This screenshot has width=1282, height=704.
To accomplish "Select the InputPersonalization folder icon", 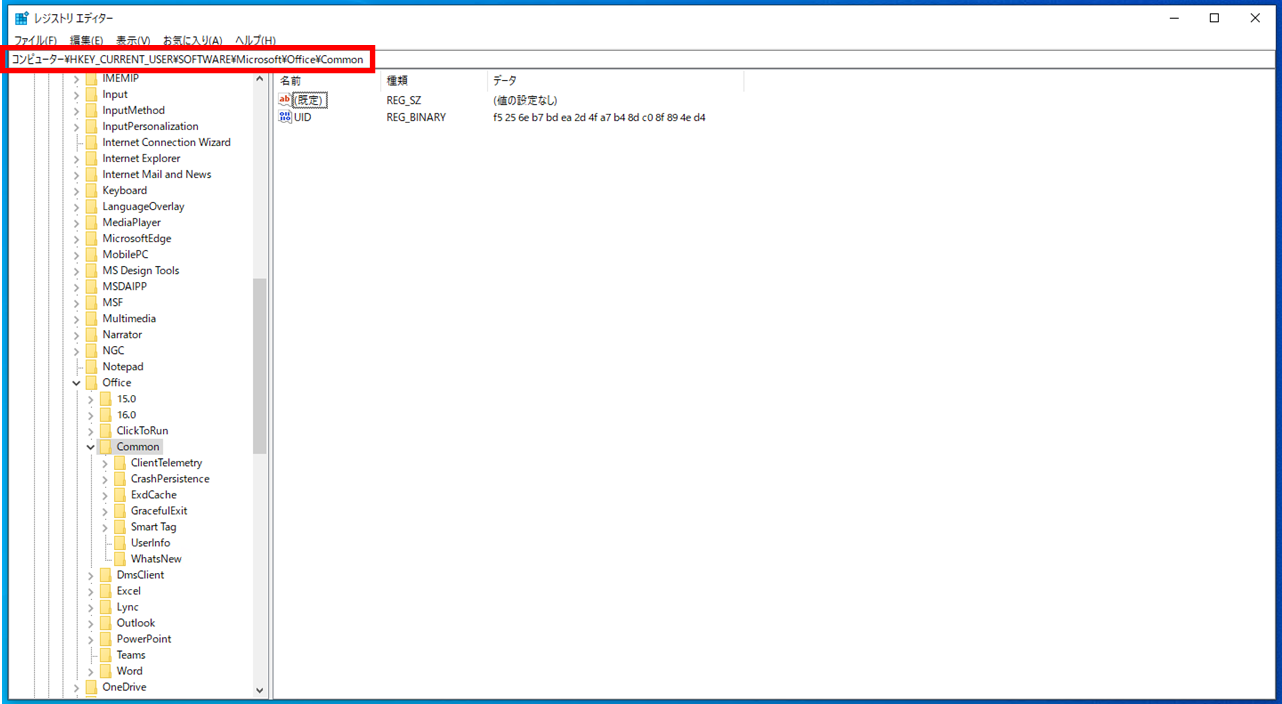I will point(91,126).
